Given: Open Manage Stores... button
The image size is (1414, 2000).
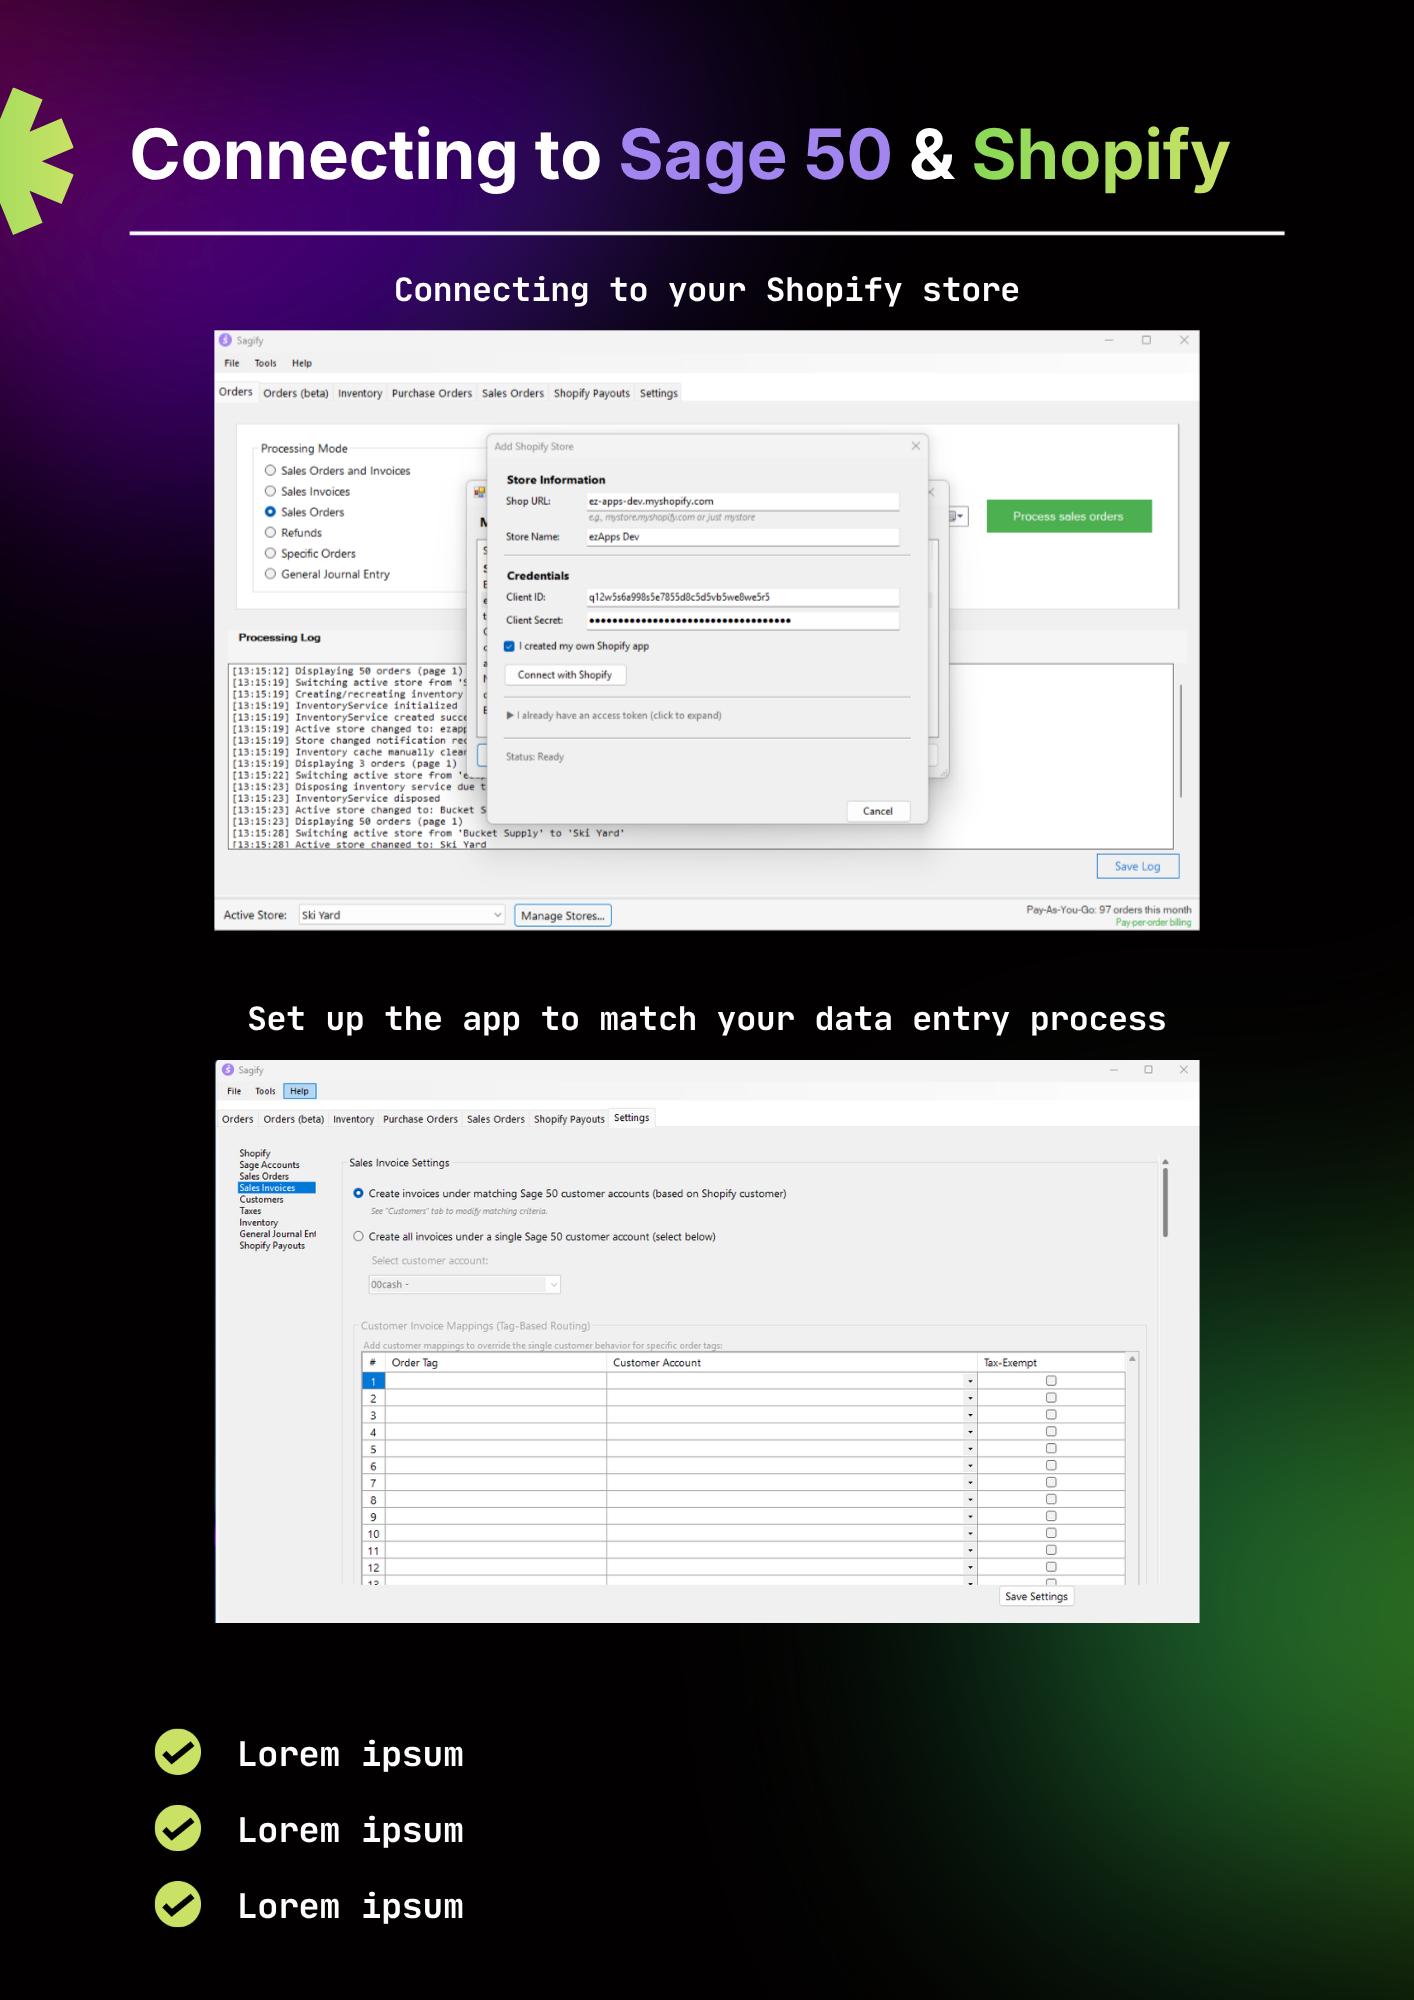Looking at the screenshot, I should pyautogui.click(x=563, y=915).
